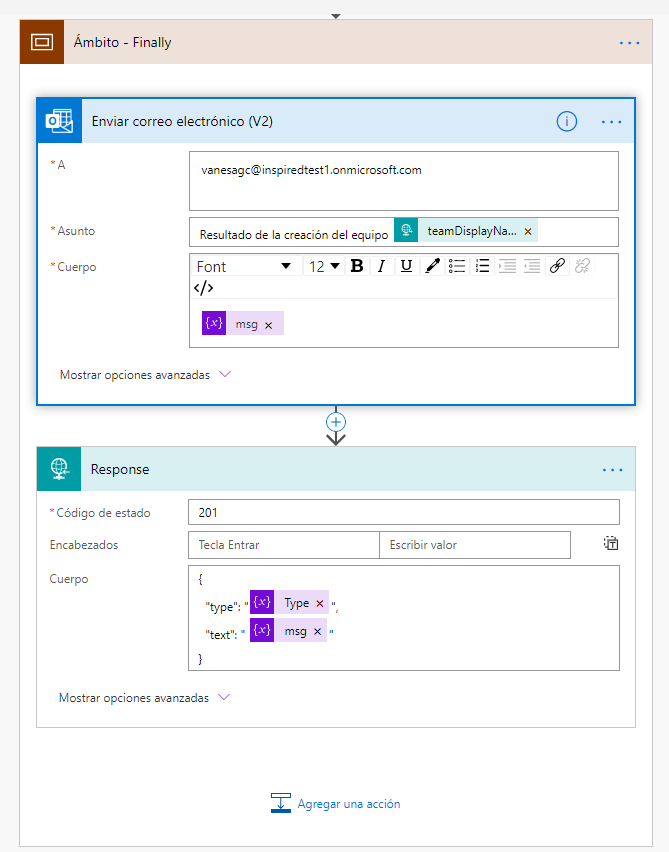
Task: Open the Font family dropdown
Action: click(x=244, y=266)
